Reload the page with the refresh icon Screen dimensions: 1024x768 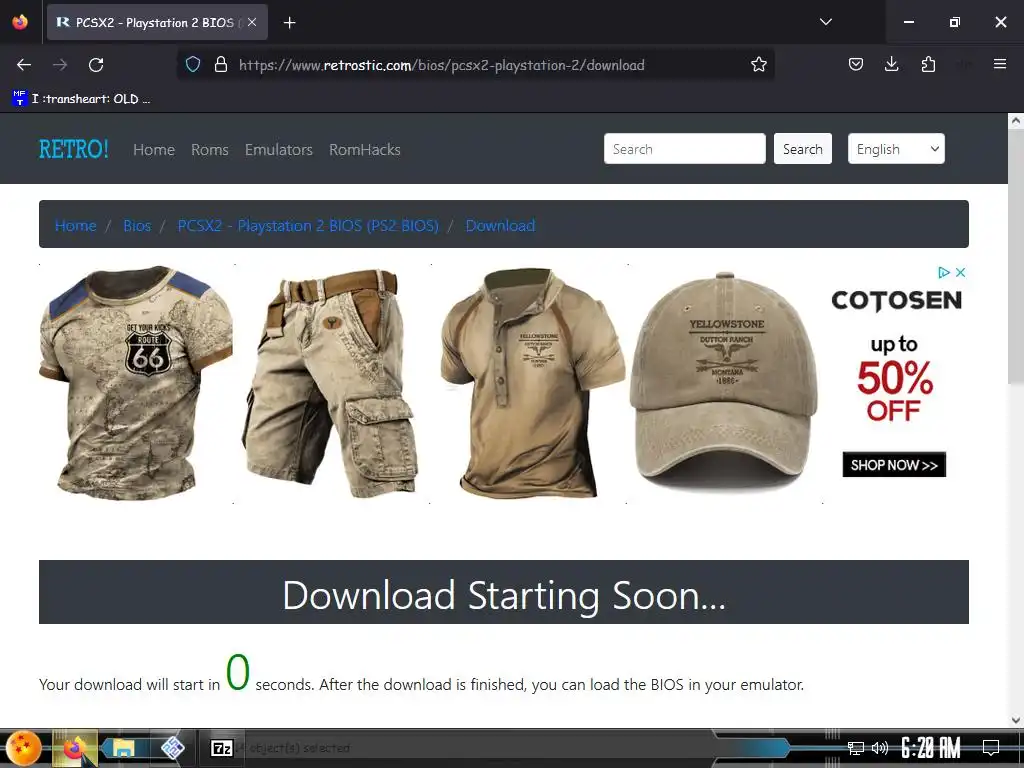click(96, 65)
